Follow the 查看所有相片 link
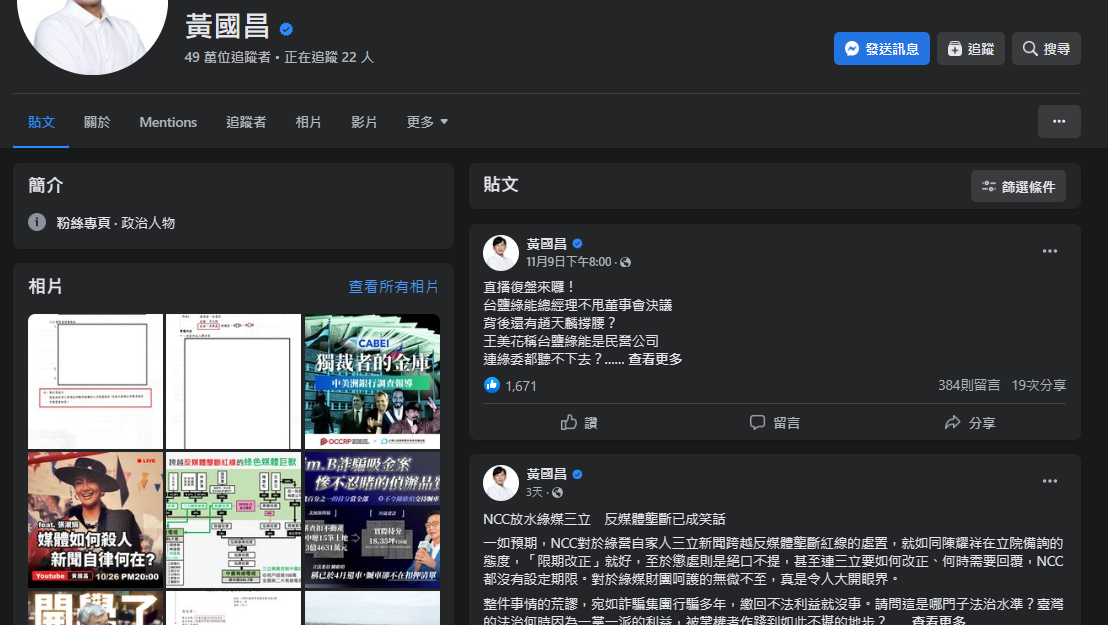The height and width of the screenshot is (625, 1108). [393, 286]
